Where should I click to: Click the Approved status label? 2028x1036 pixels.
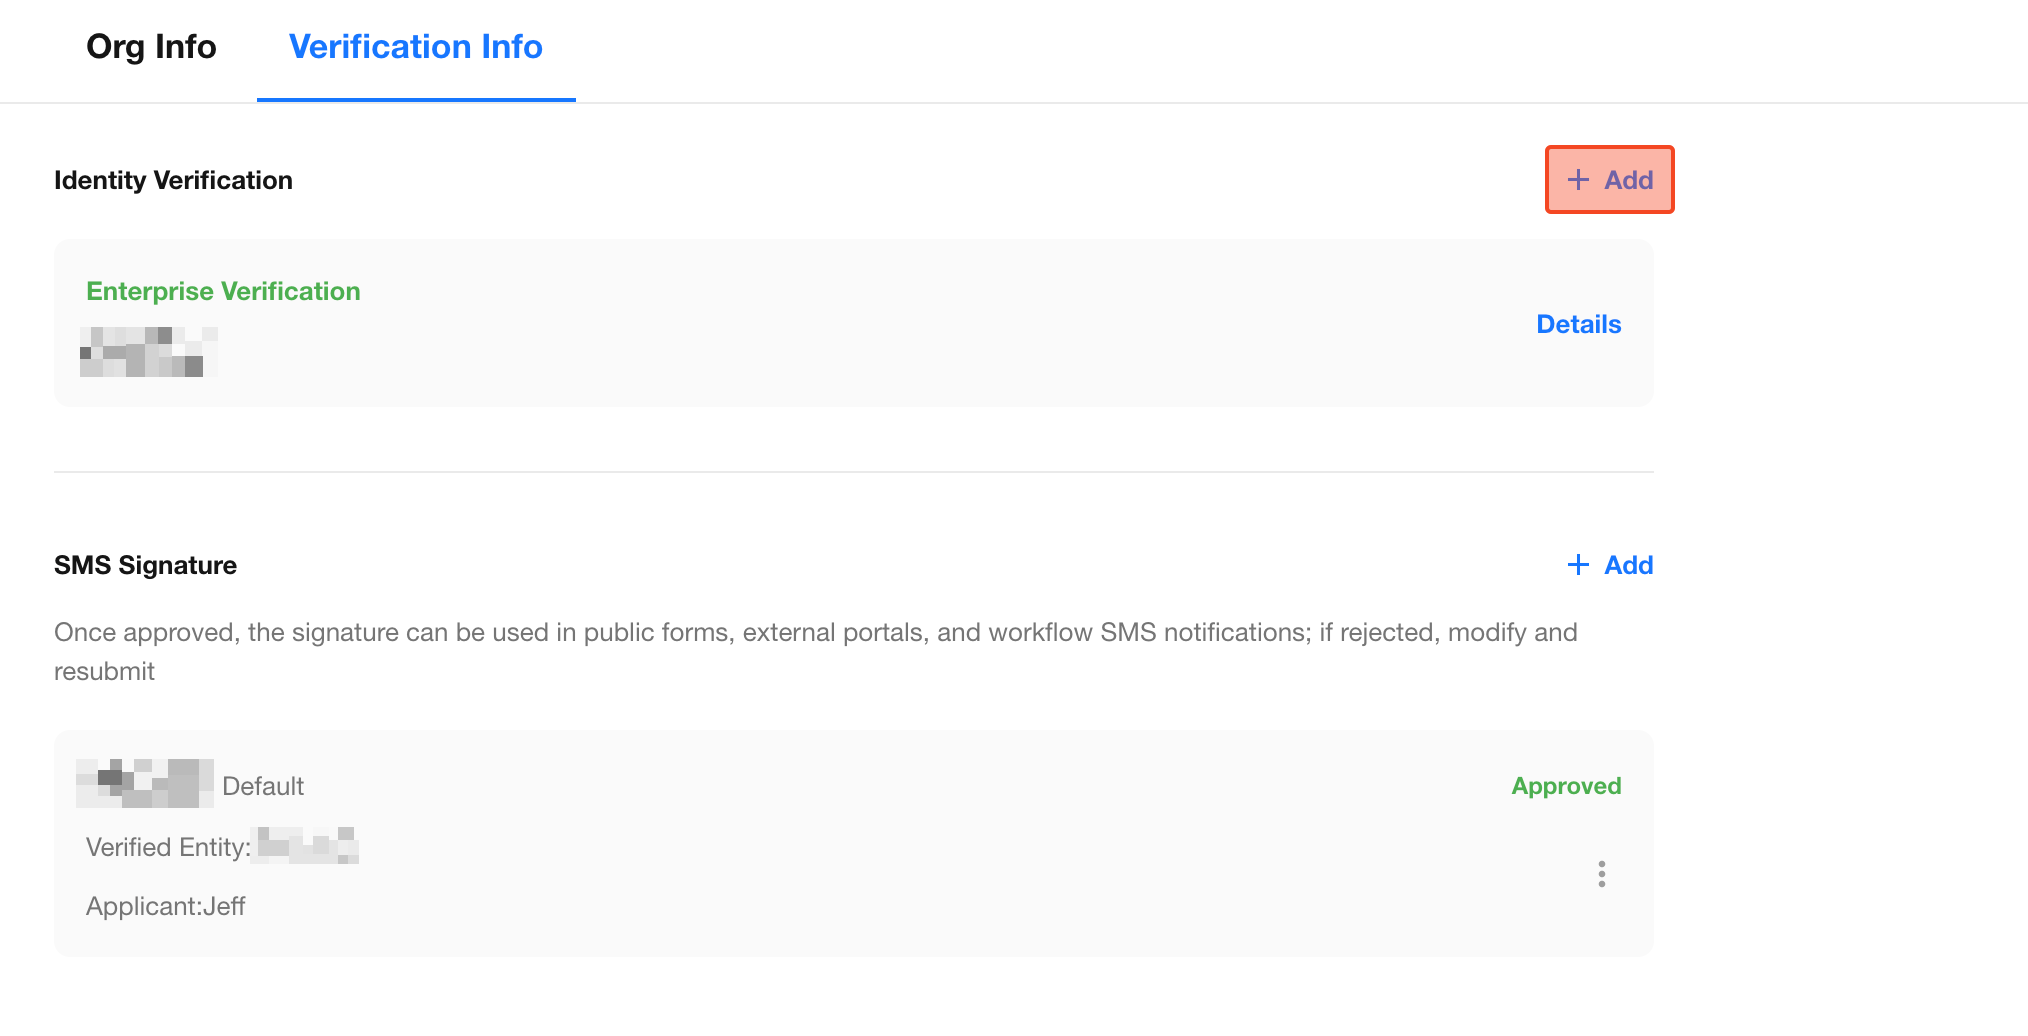coord(1565,786)
